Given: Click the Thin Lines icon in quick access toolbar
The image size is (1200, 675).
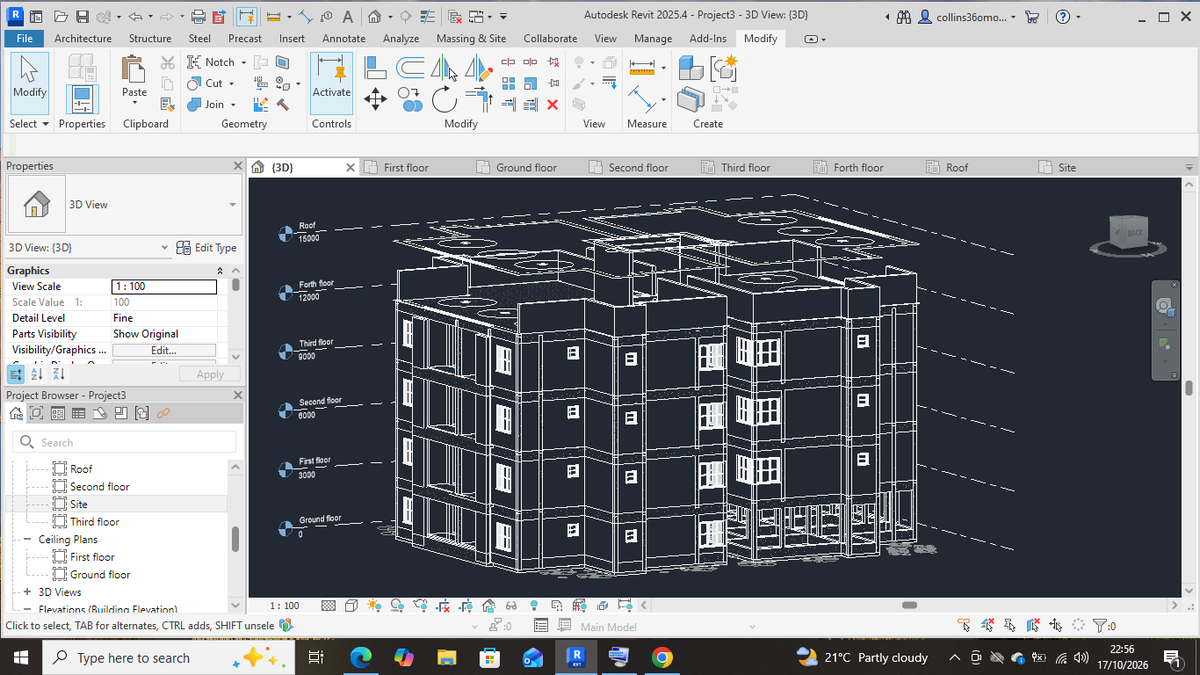Looking at the screenshot, I should [428, 15].
